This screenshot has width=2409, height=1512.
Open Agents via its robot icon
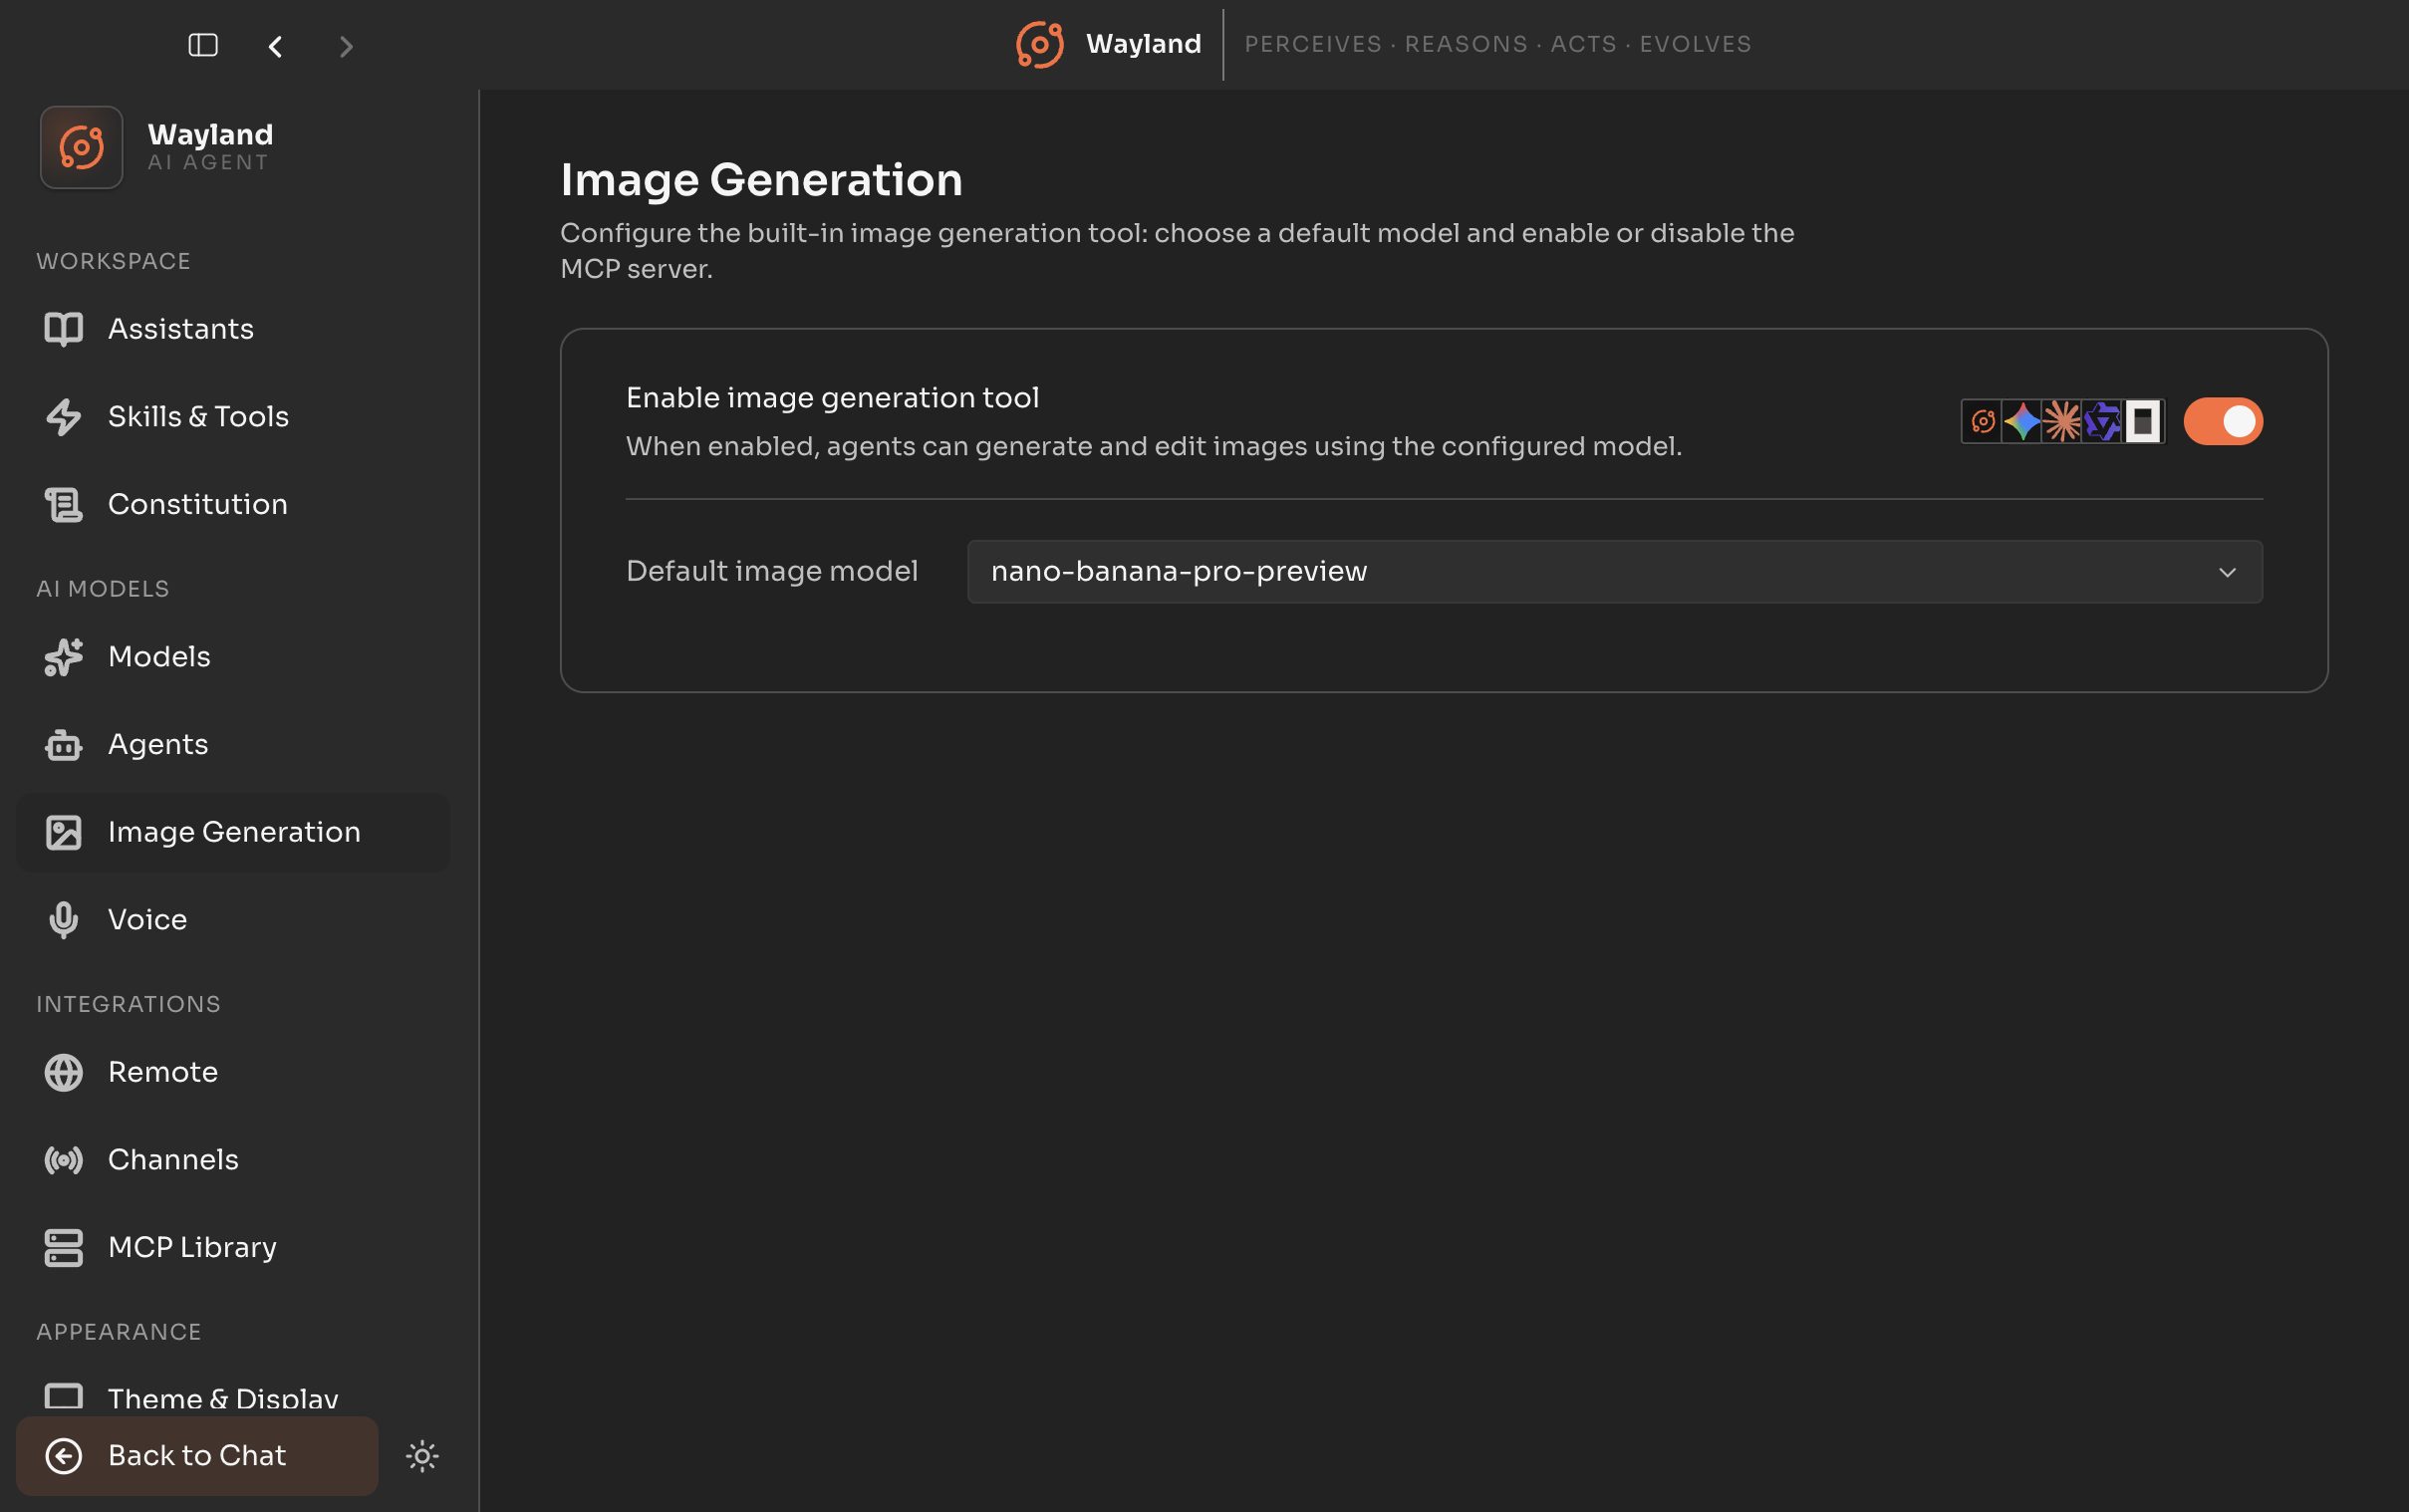tap(63, 745)
